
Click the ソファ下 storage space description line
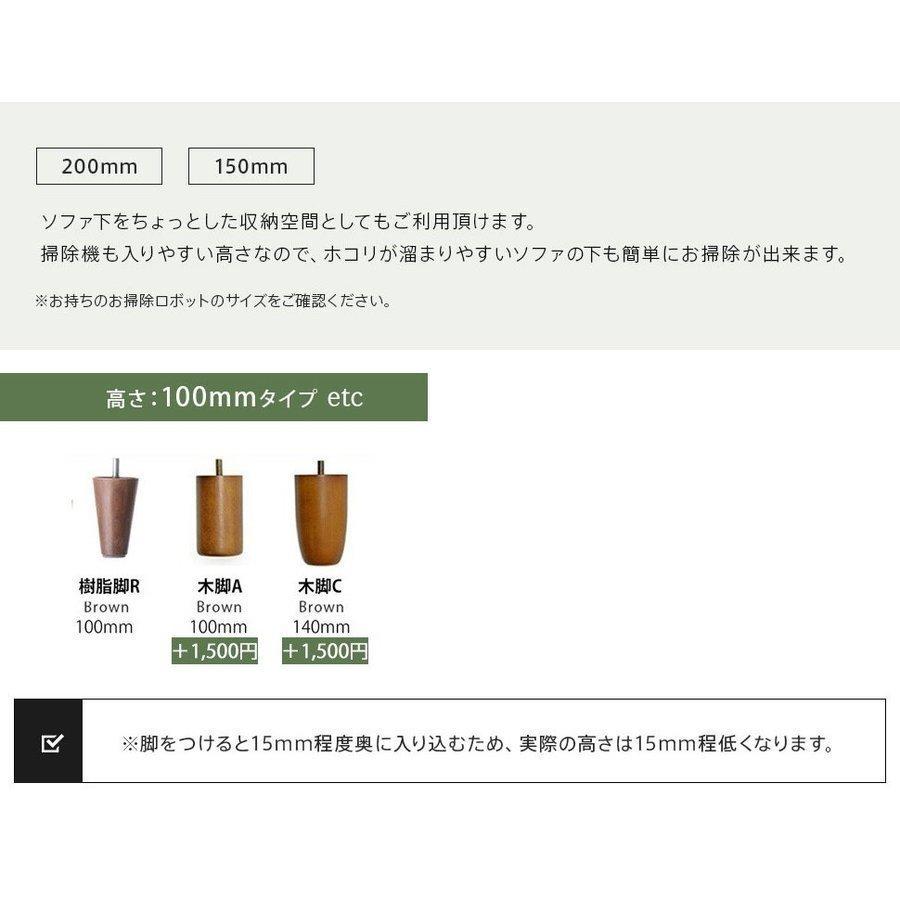tap(289, 222)
